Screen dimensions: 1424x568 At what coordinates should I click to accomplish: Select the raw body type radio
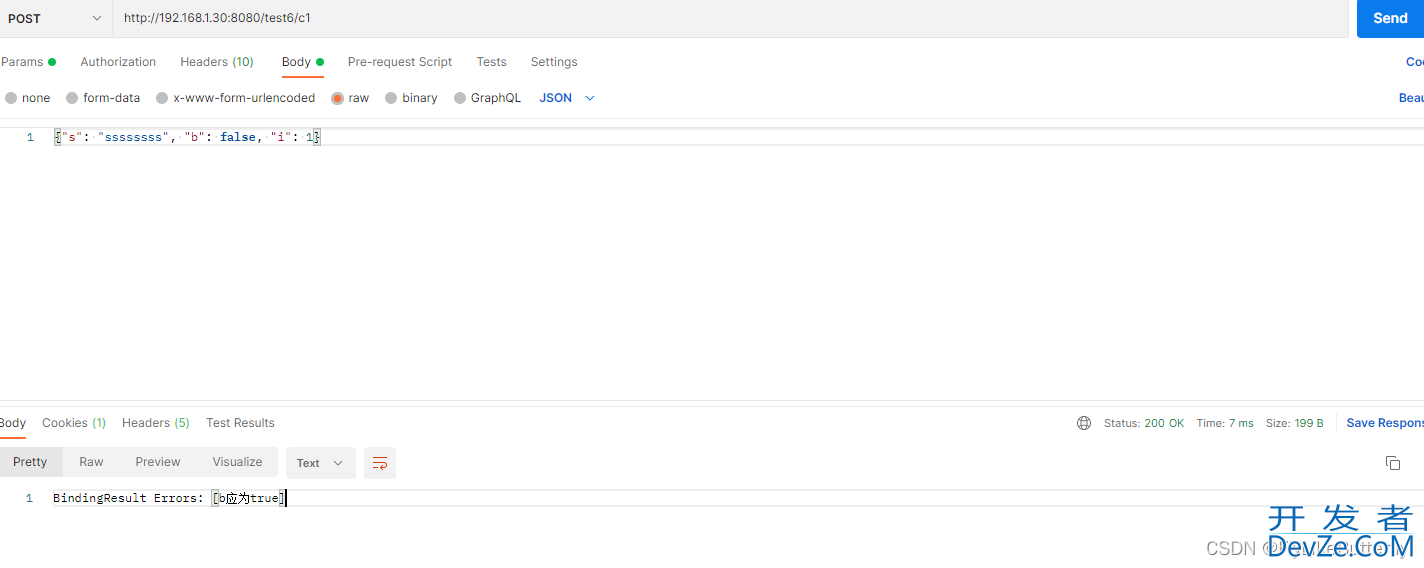(x=337, y=98)
